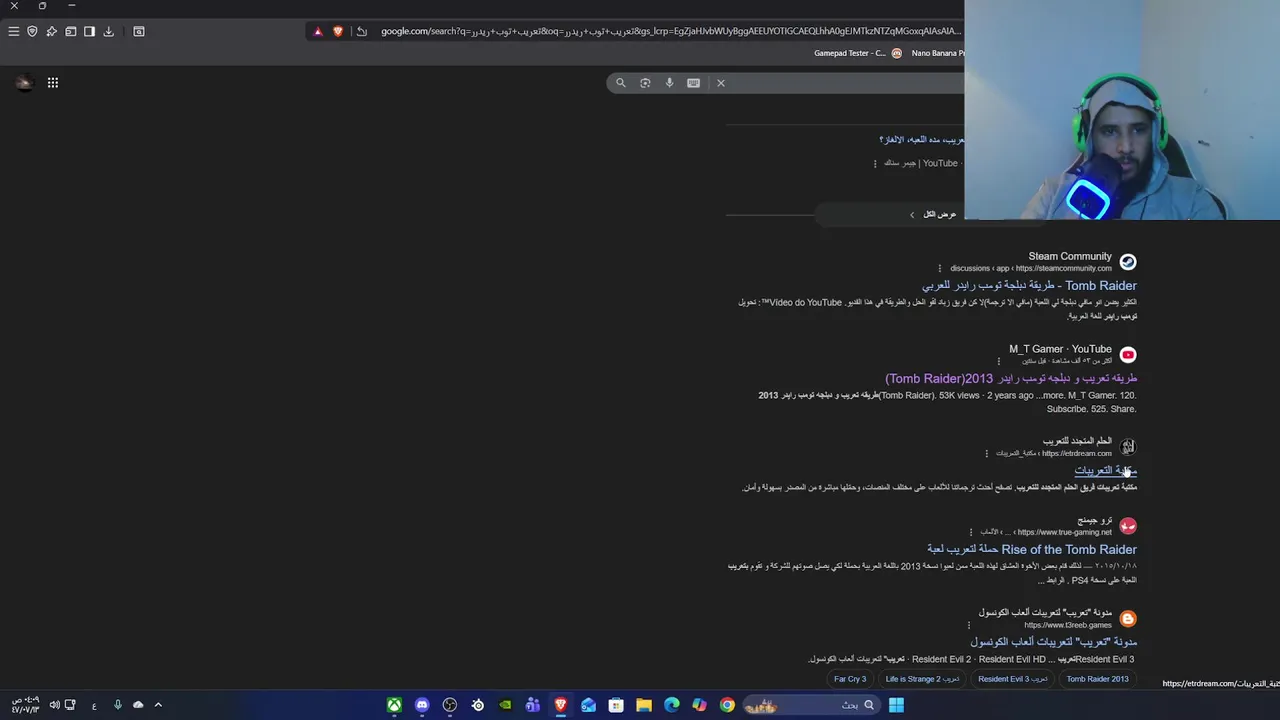Select the Tomb Raider 2013 chip

[x=1097, y=679]
